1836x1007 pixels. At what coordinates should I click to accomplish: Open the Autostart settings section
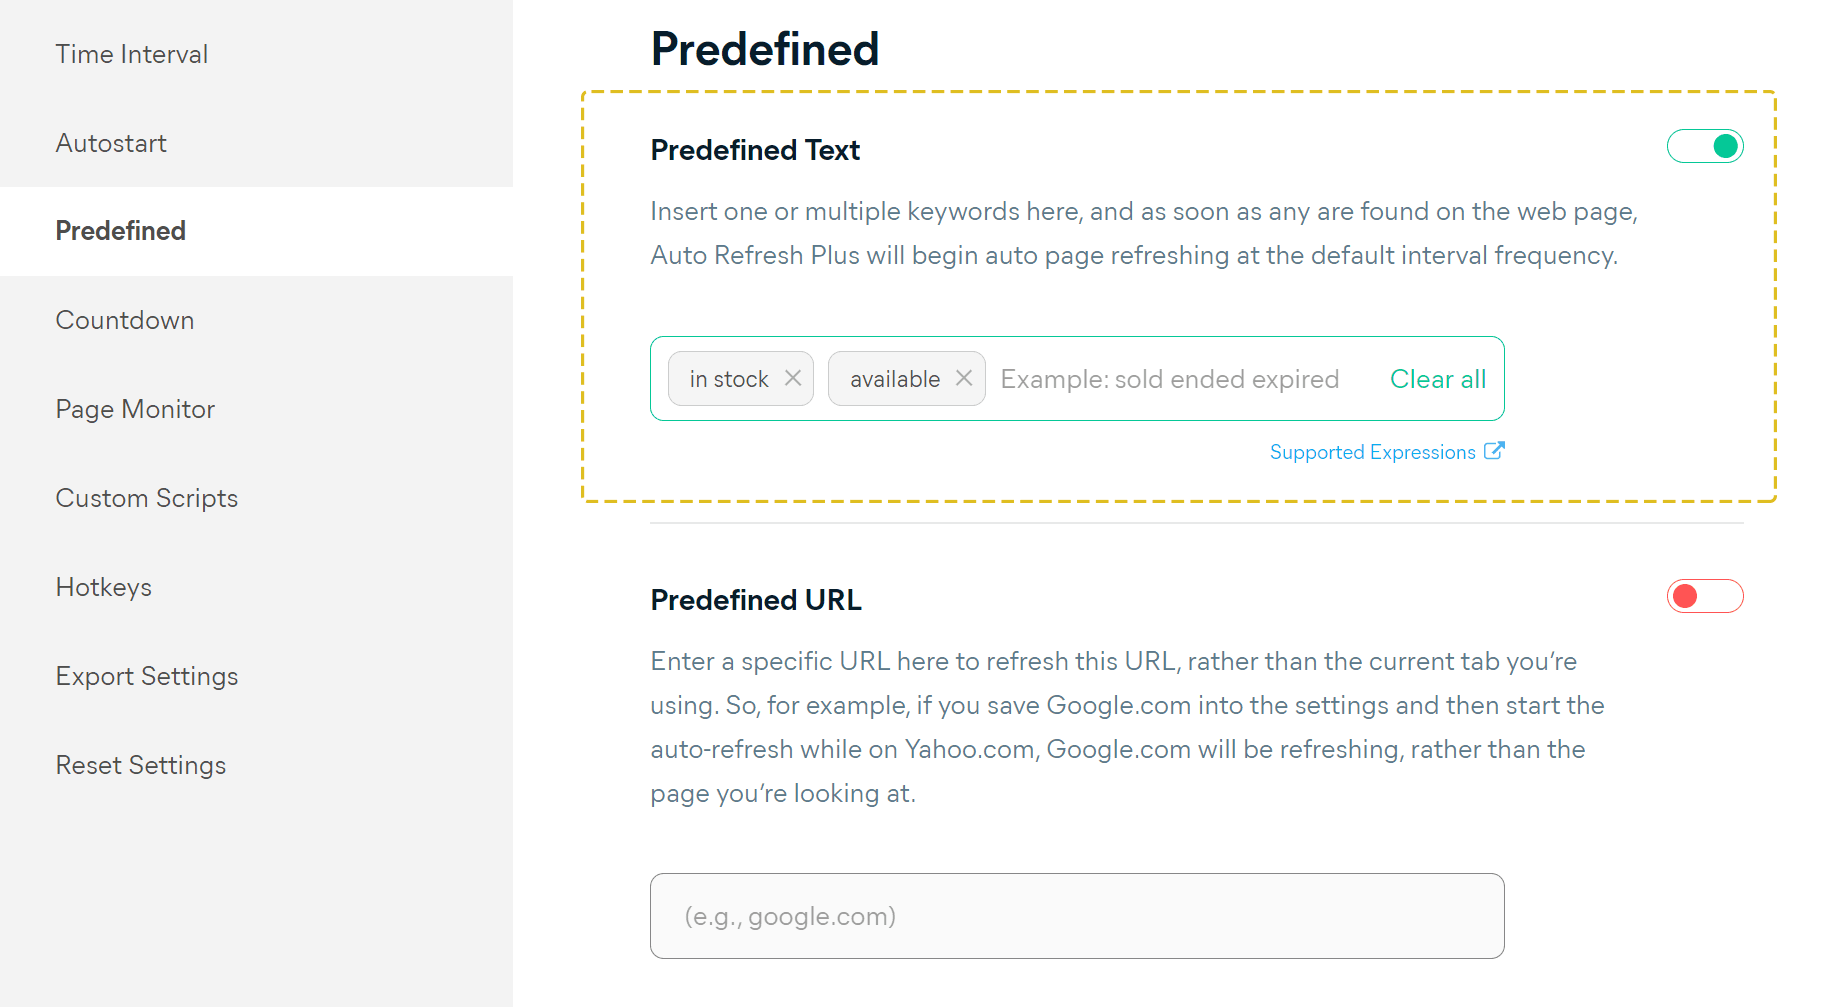(110, 143)
